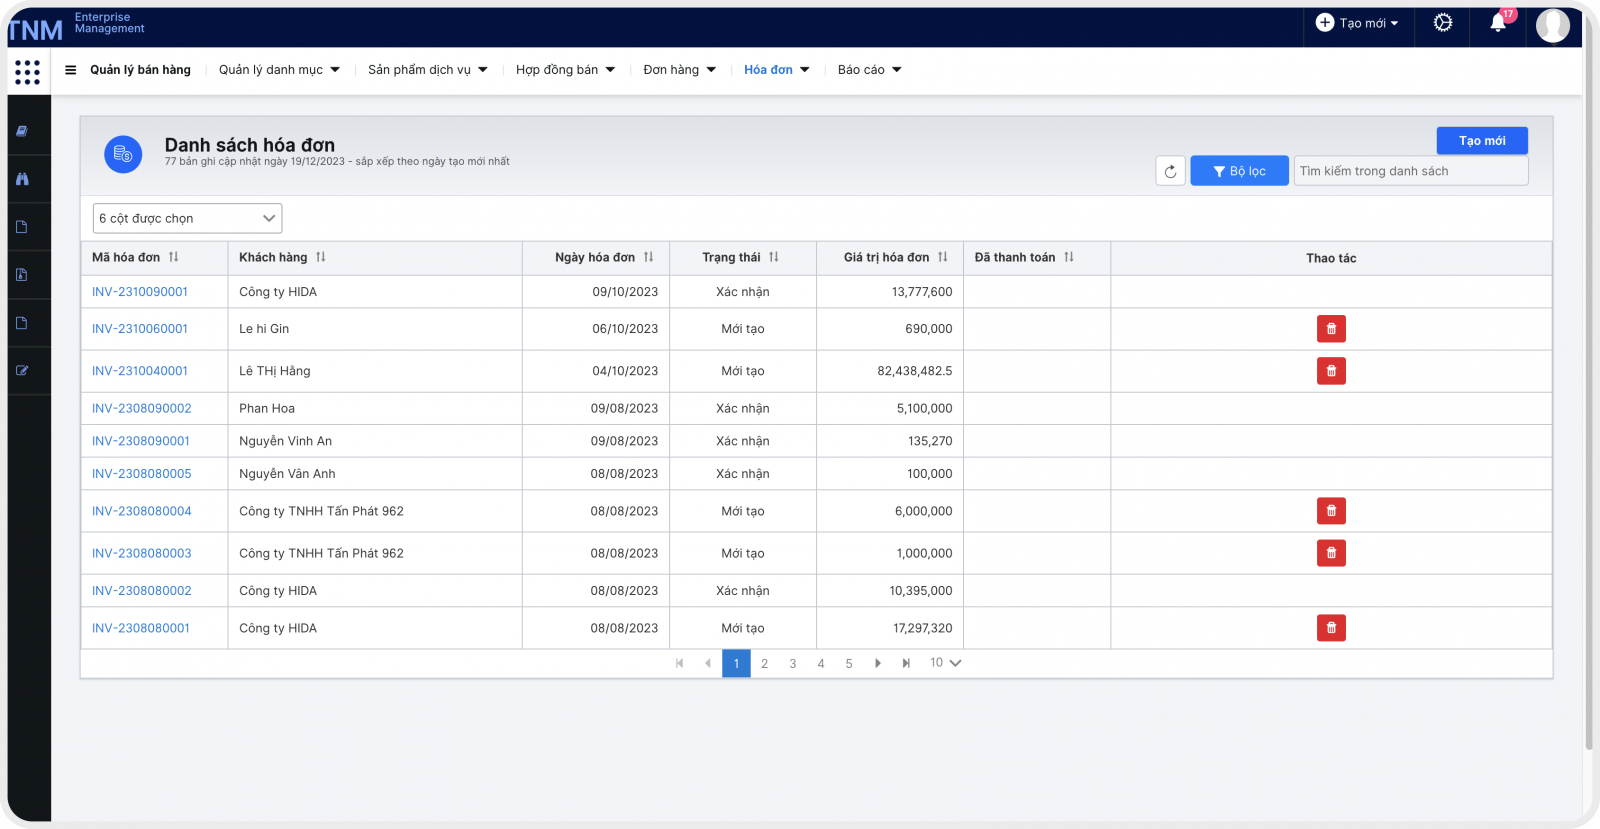
Task: Open the first sidebar book icon
Action: coord(22,131)
